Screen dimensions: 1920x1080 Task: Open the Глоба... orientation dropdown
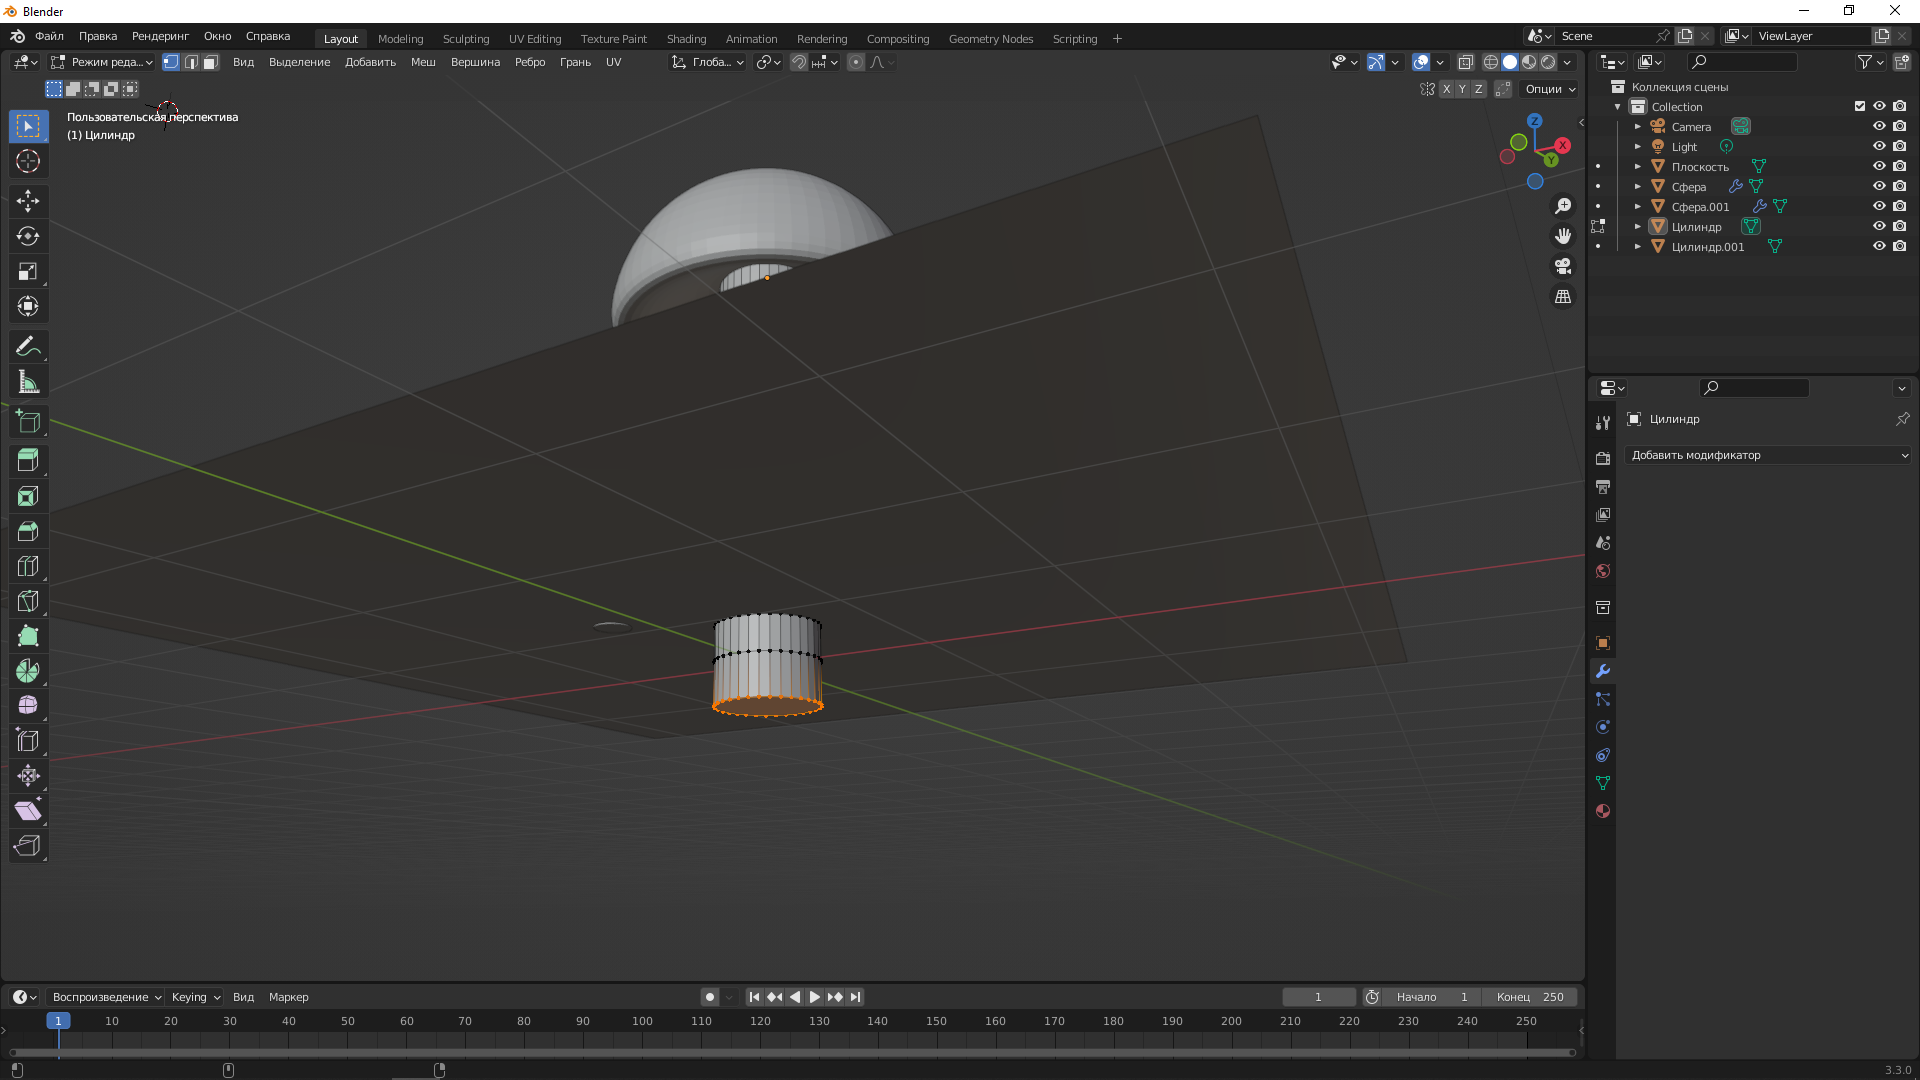708,62
